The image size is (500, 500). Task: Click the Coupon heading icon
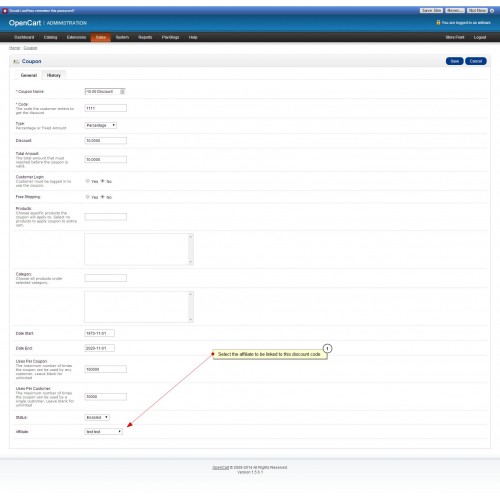(16, 61)
